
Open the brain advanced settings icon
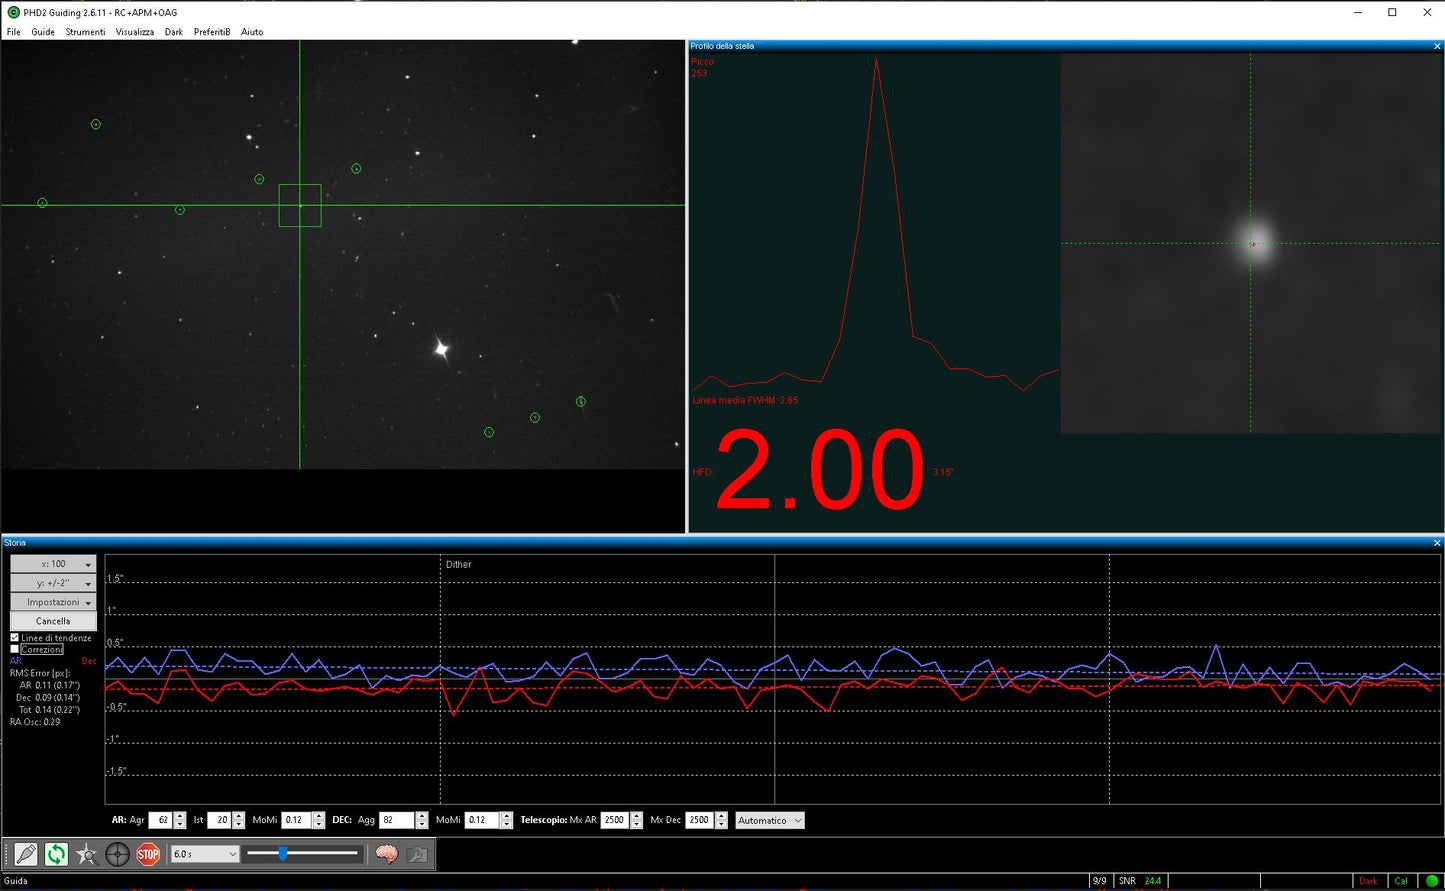tap(387, 854)
